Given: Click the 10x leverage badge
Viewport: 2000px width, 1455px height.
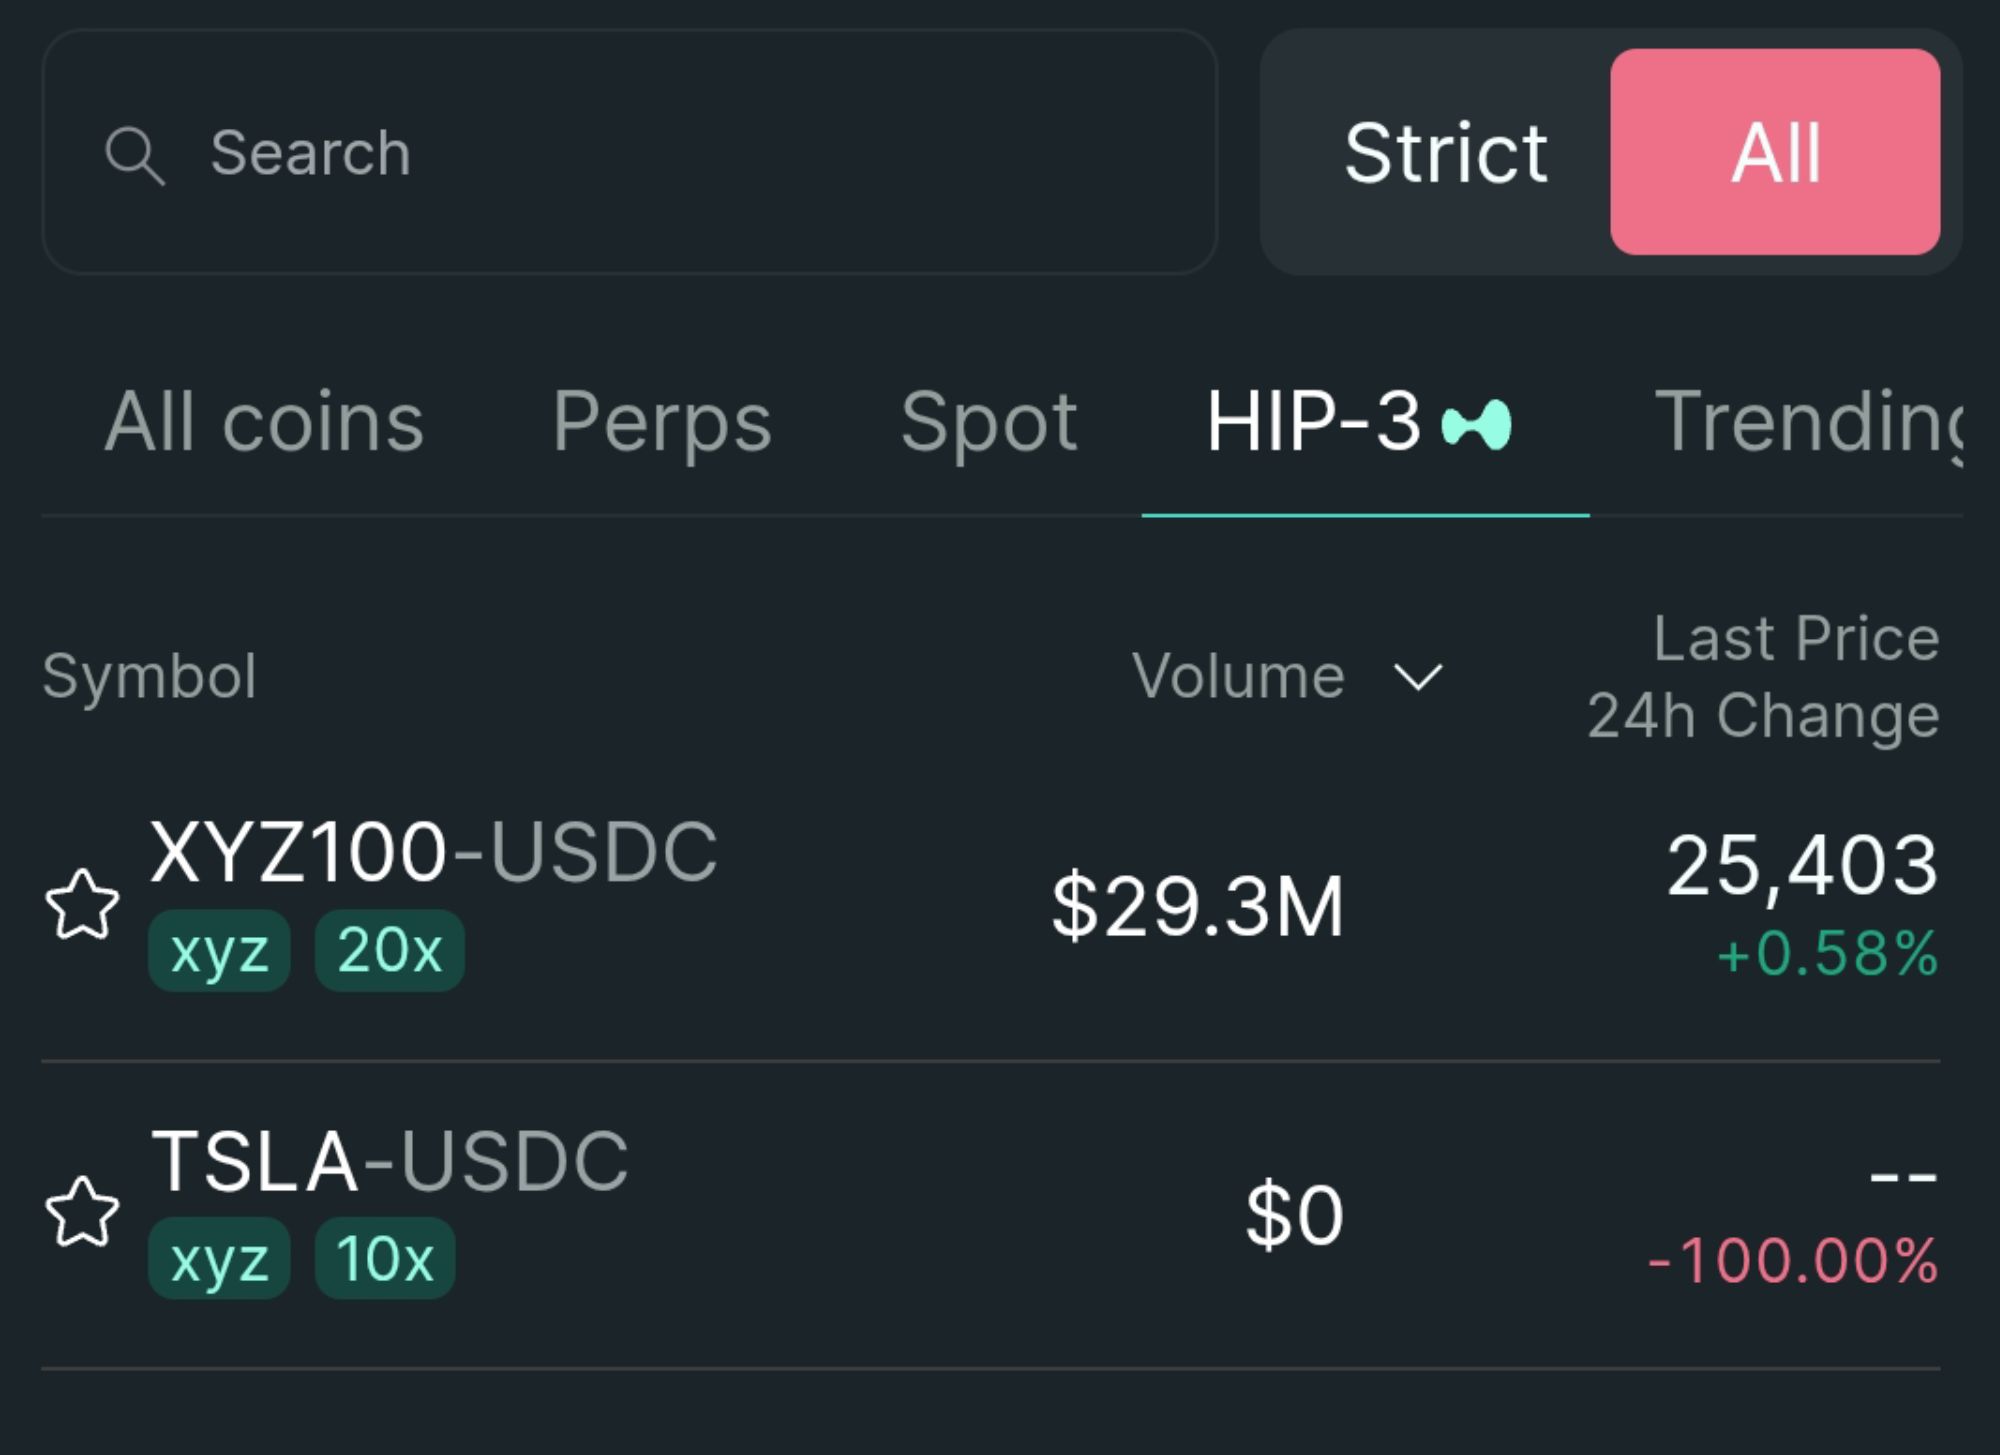Looking at the screenshot, I should pyautogui.click(x=385, y=1259).
